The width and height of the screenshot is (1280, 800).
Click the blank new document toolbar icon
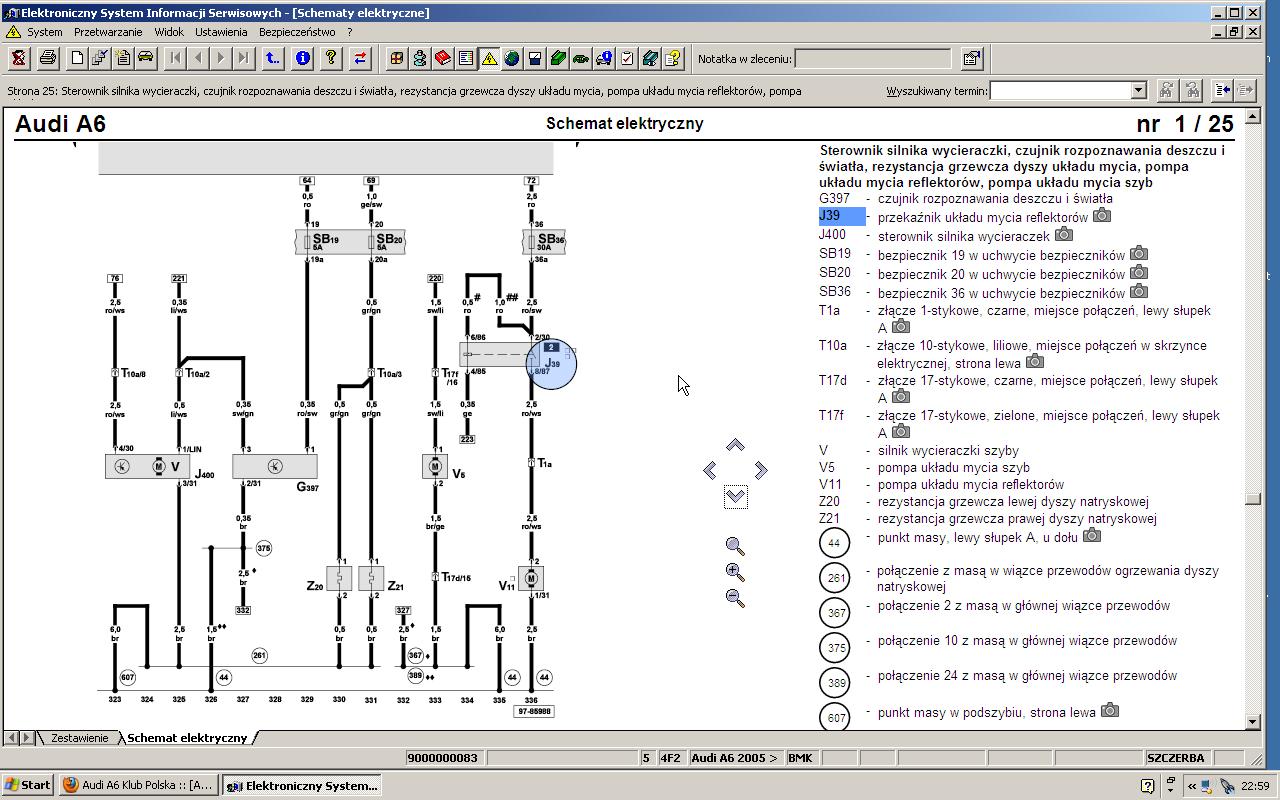[x=77, y=58]
